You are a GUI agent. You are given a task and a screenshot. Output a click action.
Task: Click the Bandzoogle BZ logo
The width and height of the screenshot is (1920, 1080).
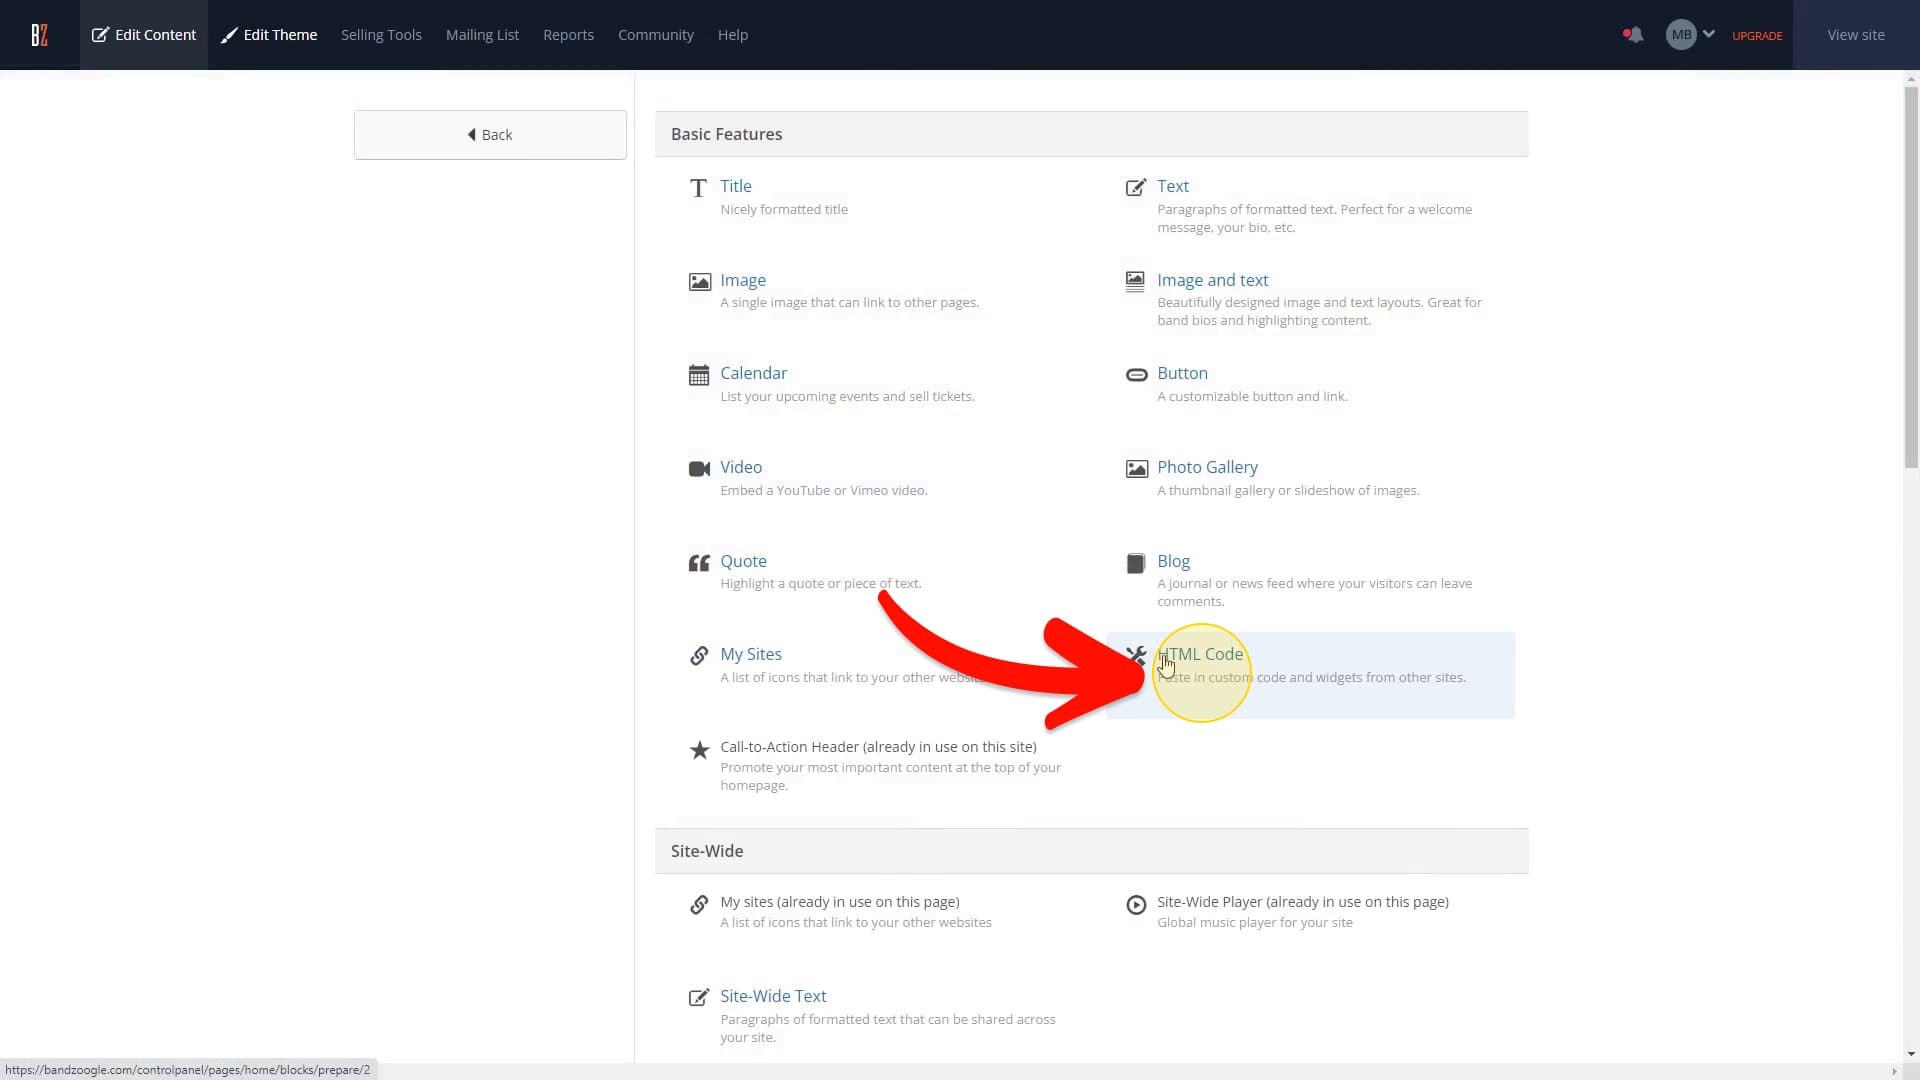tap(39, 35)
